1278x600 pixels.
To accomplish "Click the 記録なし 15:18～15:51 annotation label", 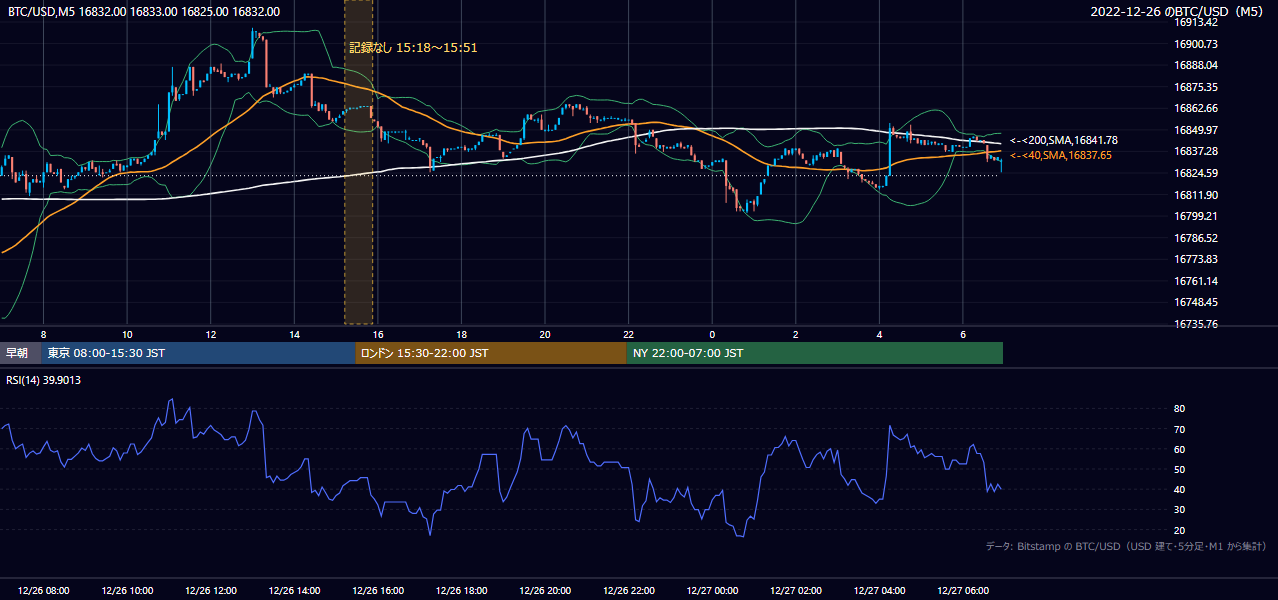I will (x=413, y=47).
